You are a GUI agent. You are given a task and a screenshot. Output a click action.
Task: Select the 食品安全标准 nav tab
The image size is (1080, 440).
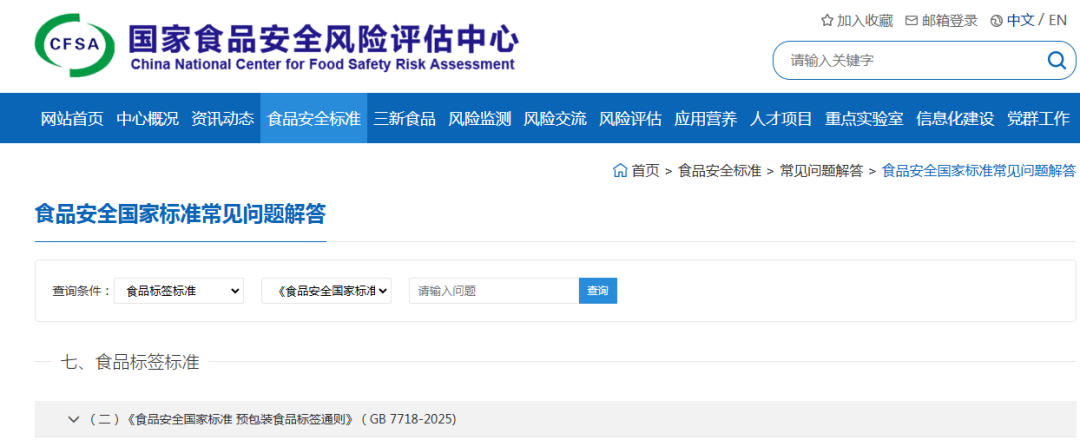tap(313, 118)
